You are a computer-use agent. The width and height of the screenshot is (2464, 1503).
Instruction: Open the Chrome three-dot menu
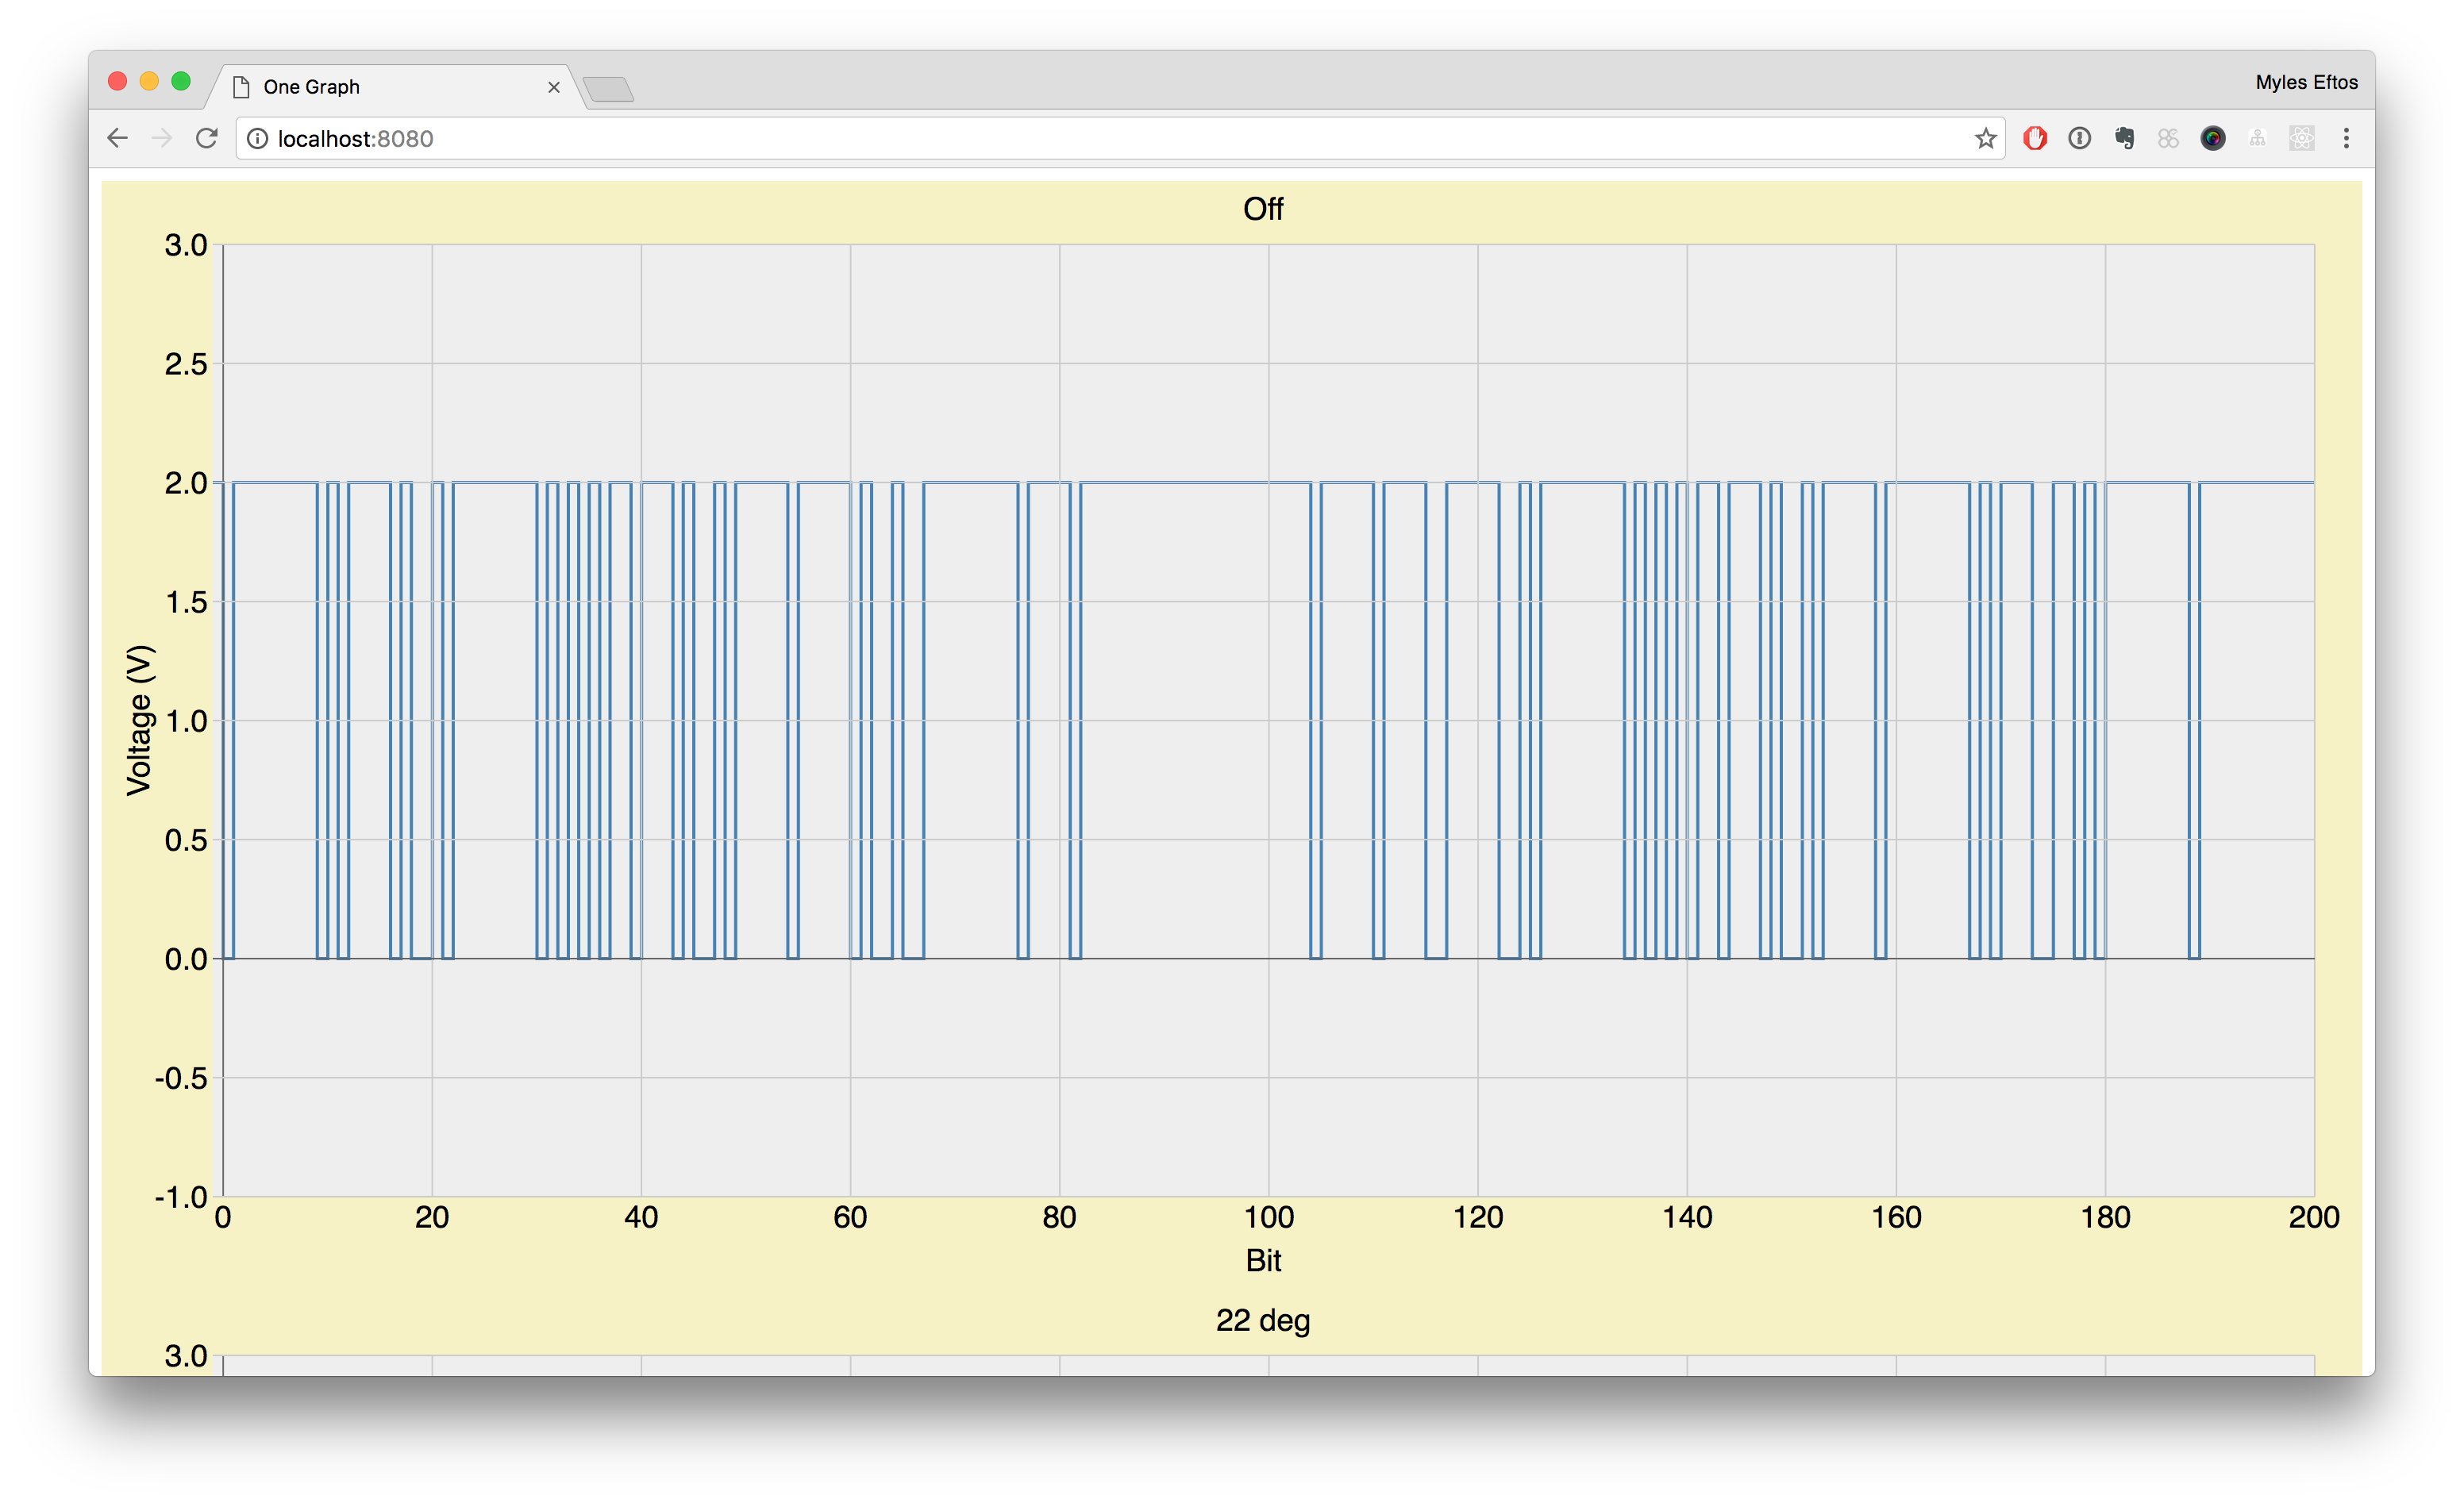pyautogui.click(x=2346, y=138)
